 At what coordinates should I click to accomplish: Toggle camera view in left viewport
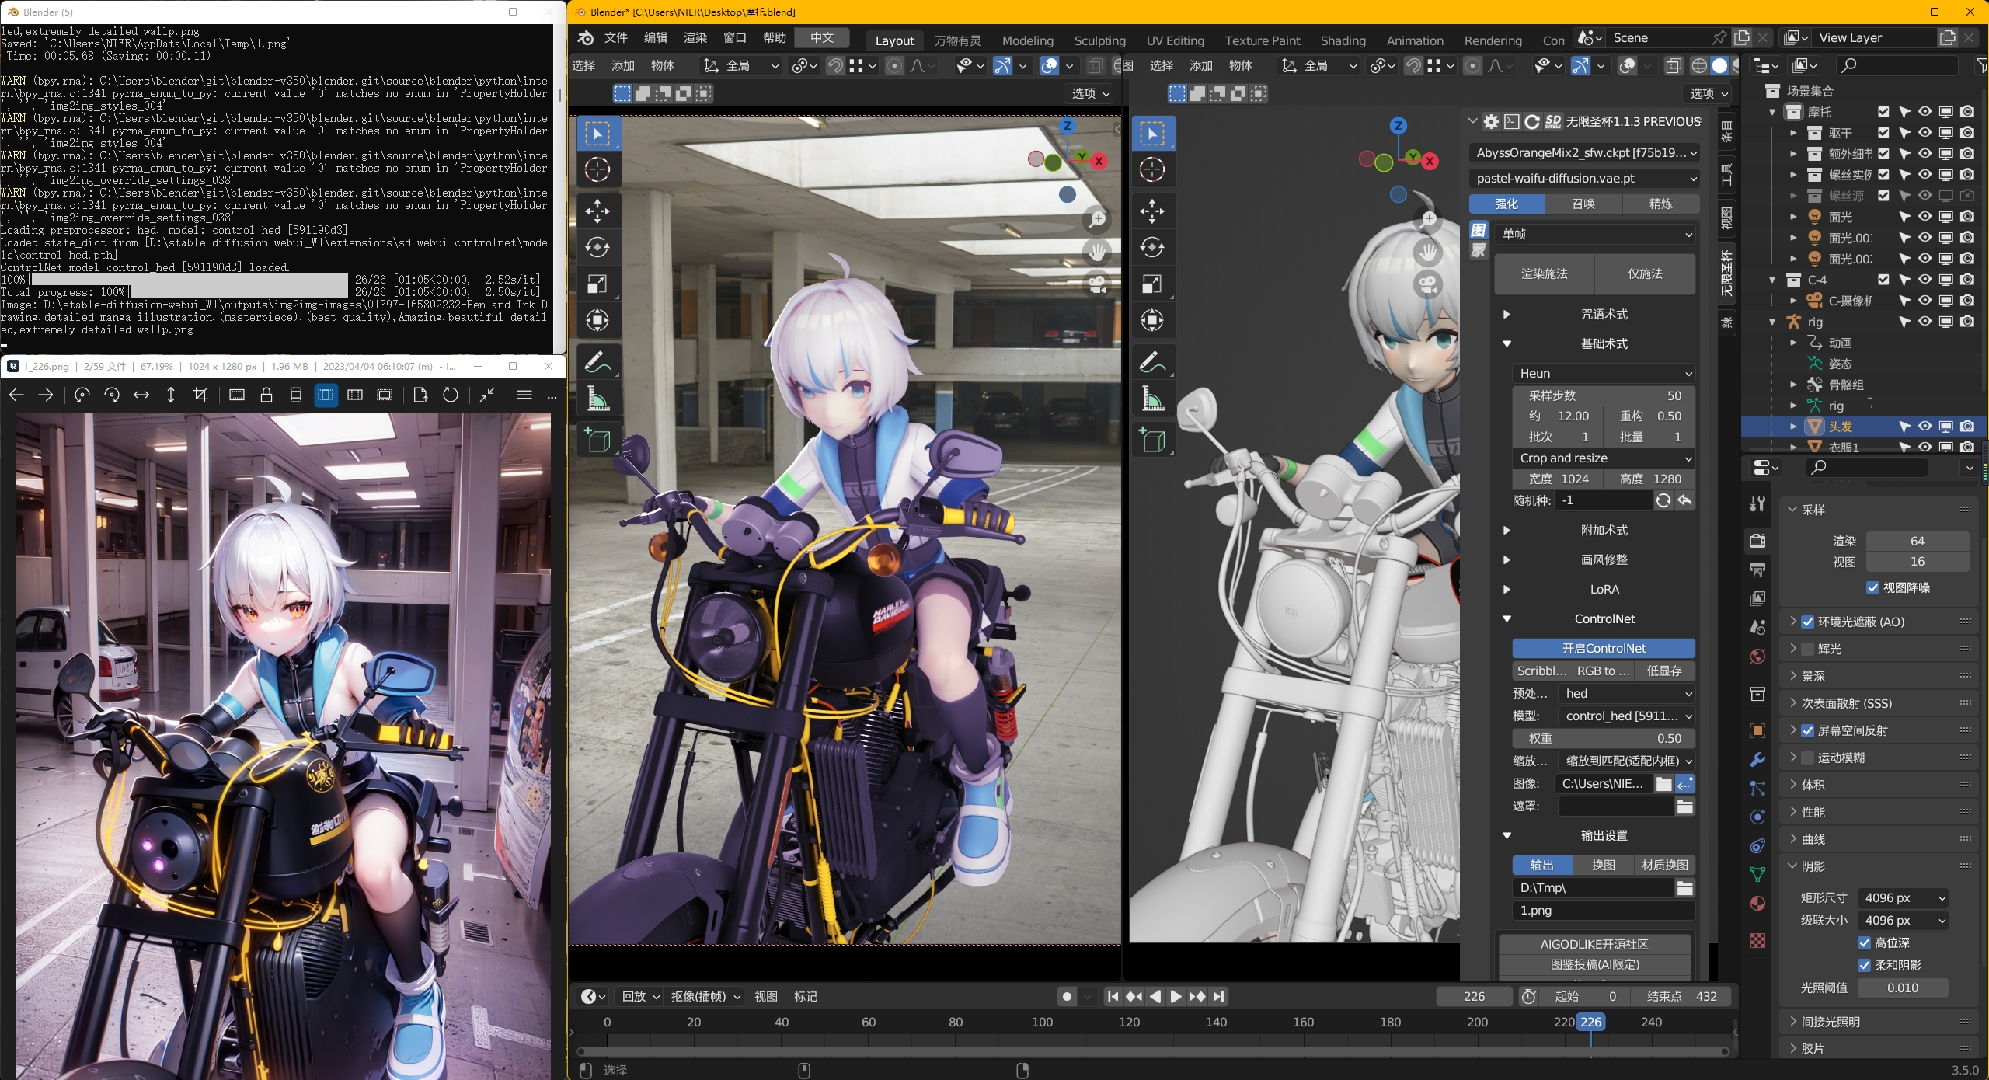[x=1098, y=285]
